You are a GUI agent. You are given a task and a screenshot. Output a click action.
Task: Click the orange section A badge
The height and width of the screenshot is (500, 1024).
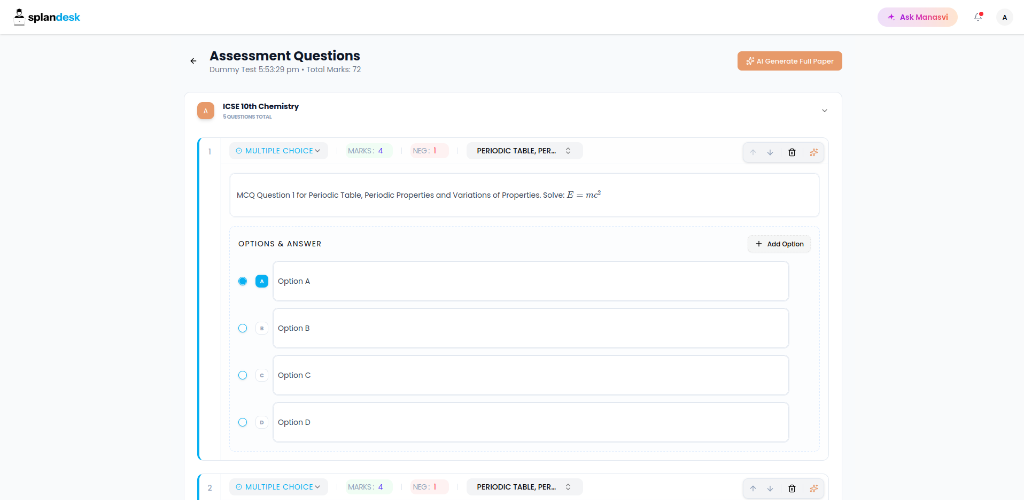pyautogui.click(x=206, y=110)
